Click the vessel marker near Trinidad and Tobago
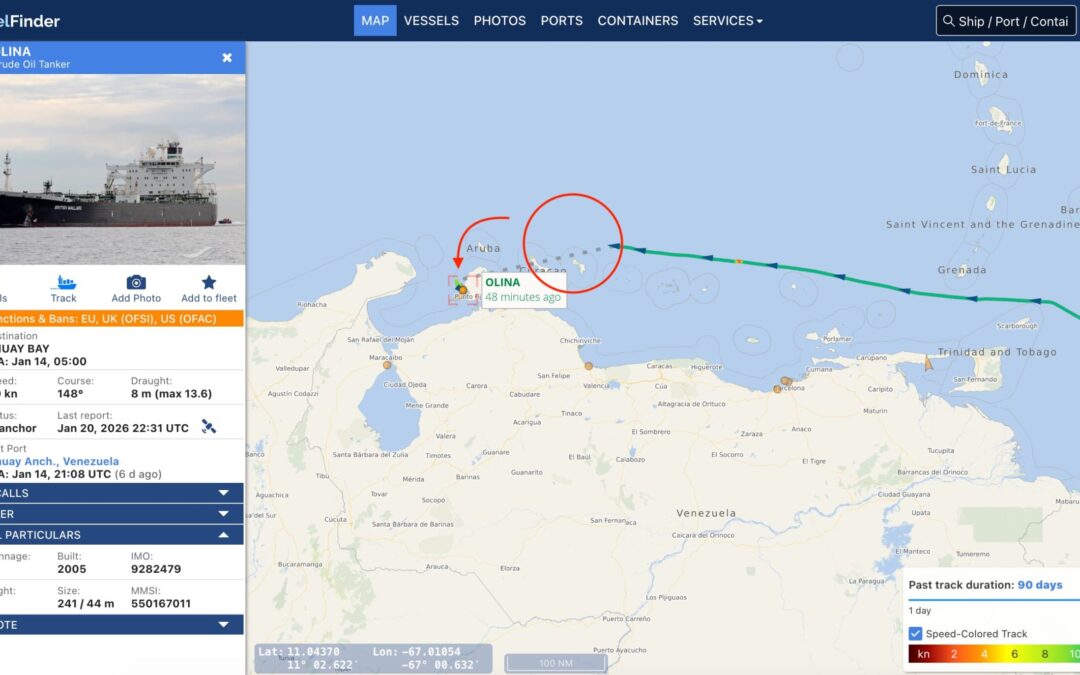 click(x=928, y=363)
